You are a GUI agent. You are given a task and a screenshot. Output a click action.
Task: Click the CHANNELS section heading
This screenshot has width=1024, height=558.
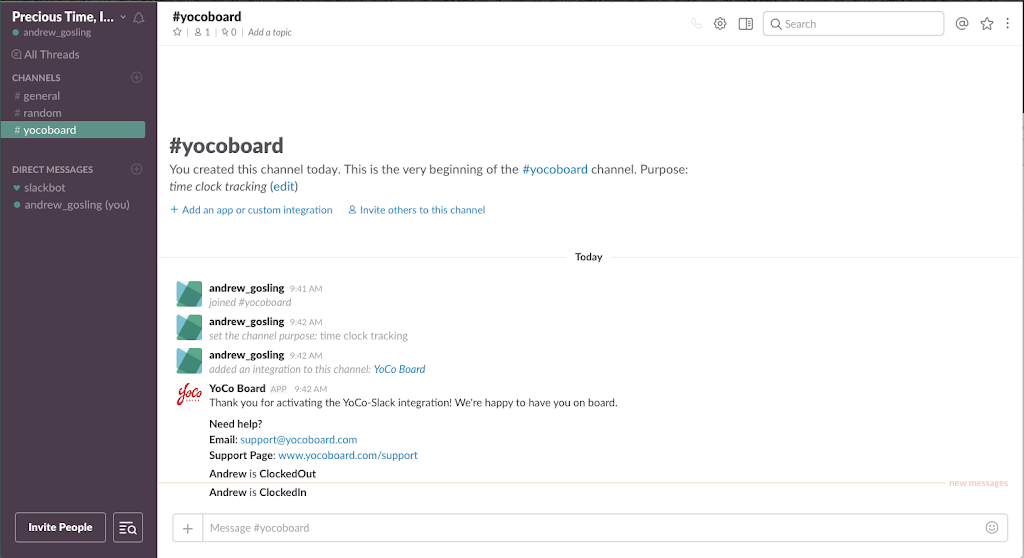(36, 78)
